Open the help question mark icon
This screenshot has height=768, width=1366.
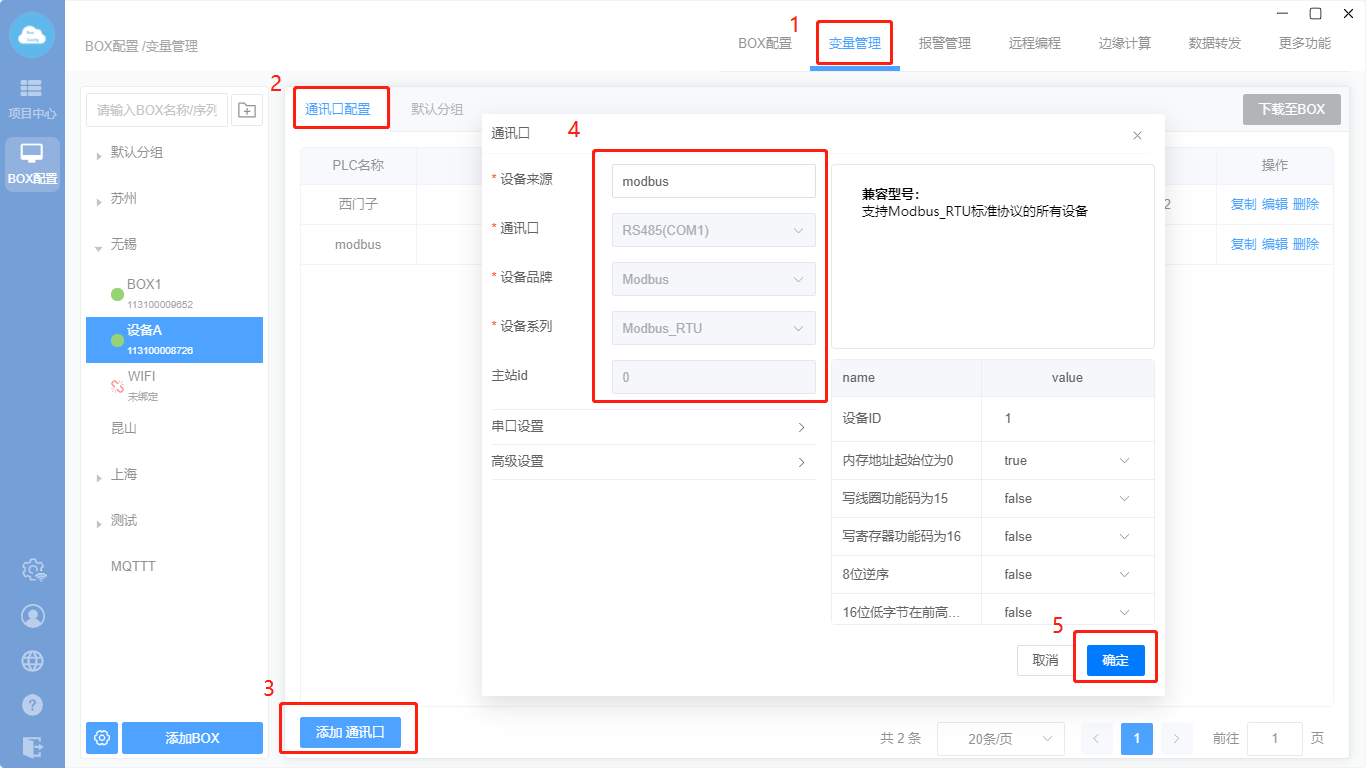click(33, 704)
